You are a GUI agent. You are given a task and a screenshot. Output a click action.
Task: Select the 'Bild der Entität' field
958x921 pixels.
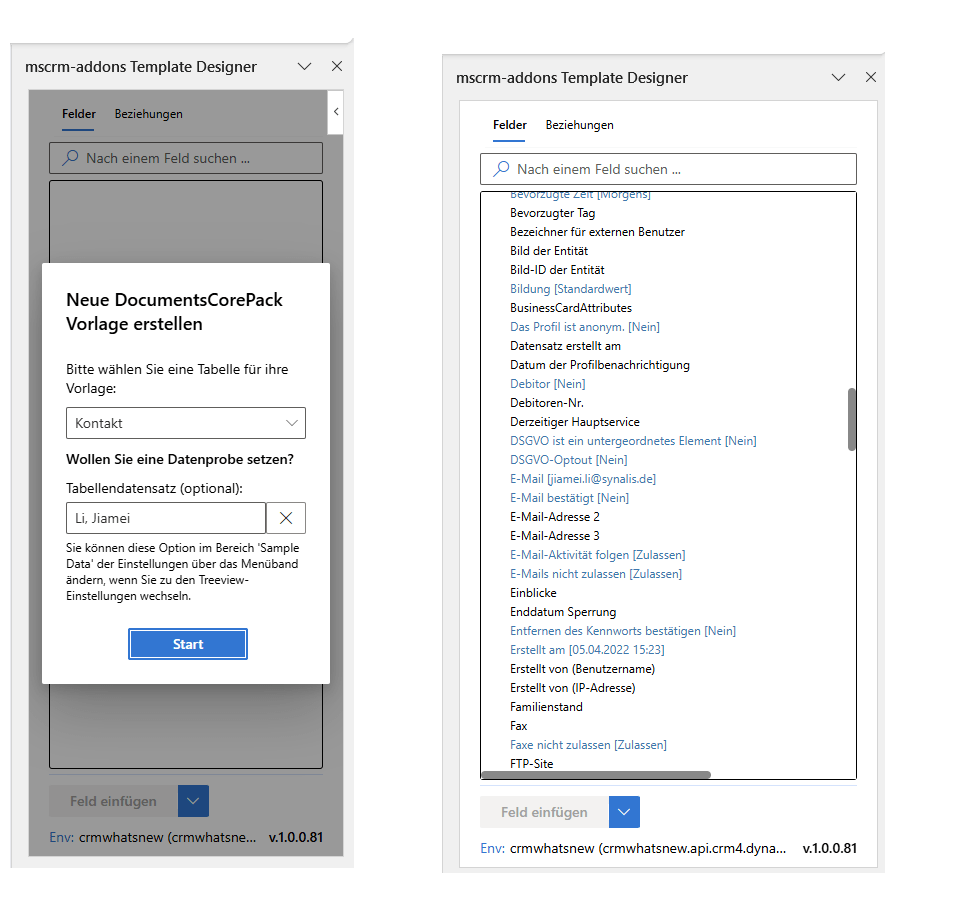click(x=549, y=251)
